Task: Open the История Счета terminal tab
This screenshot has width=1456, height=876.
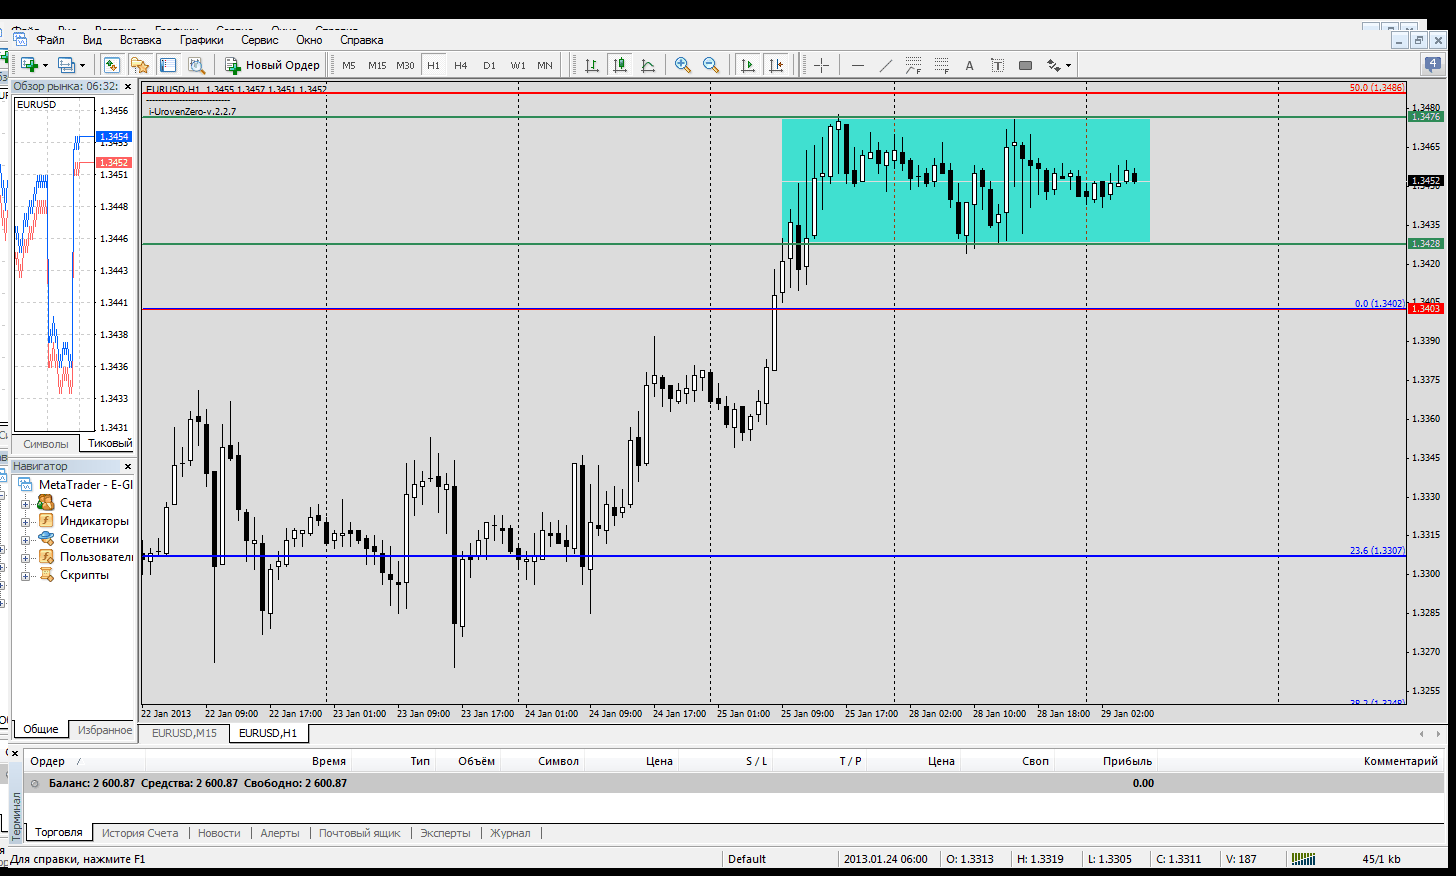Action: 139,833
